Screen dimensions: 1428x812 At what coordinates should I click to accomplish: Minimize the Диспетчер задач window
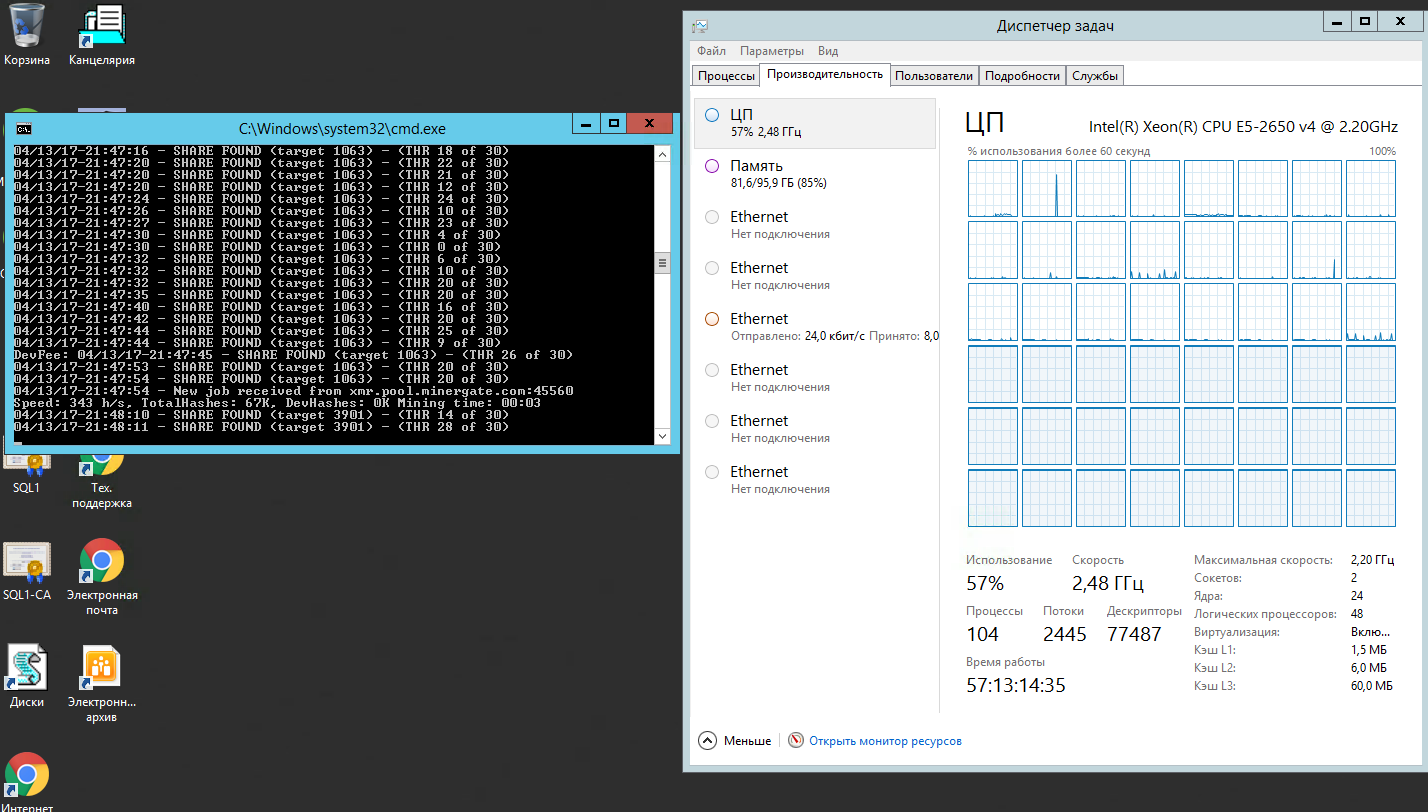[x=1336, y=20]
